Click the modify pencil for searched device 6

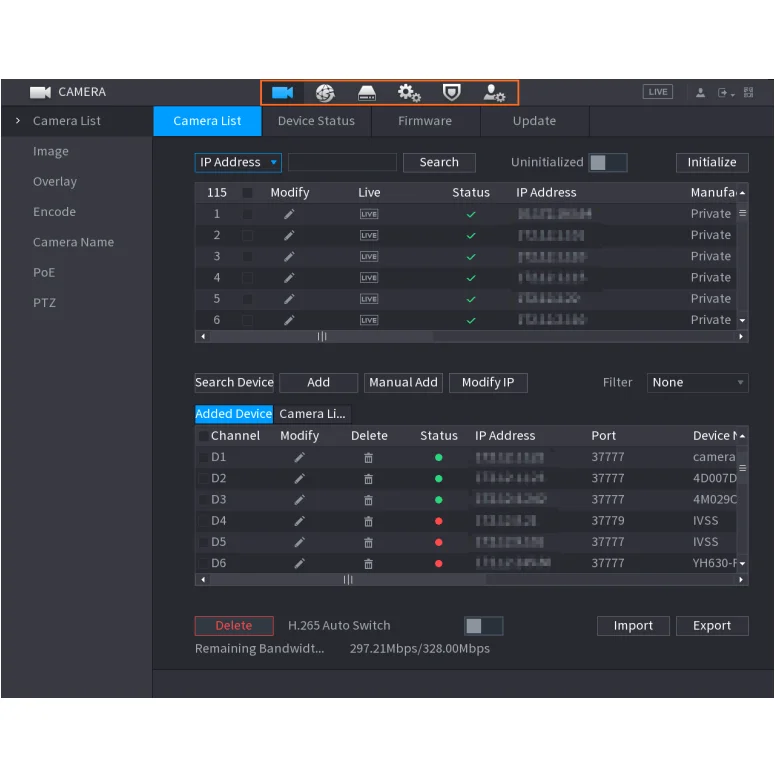click(x=289, y=320)
